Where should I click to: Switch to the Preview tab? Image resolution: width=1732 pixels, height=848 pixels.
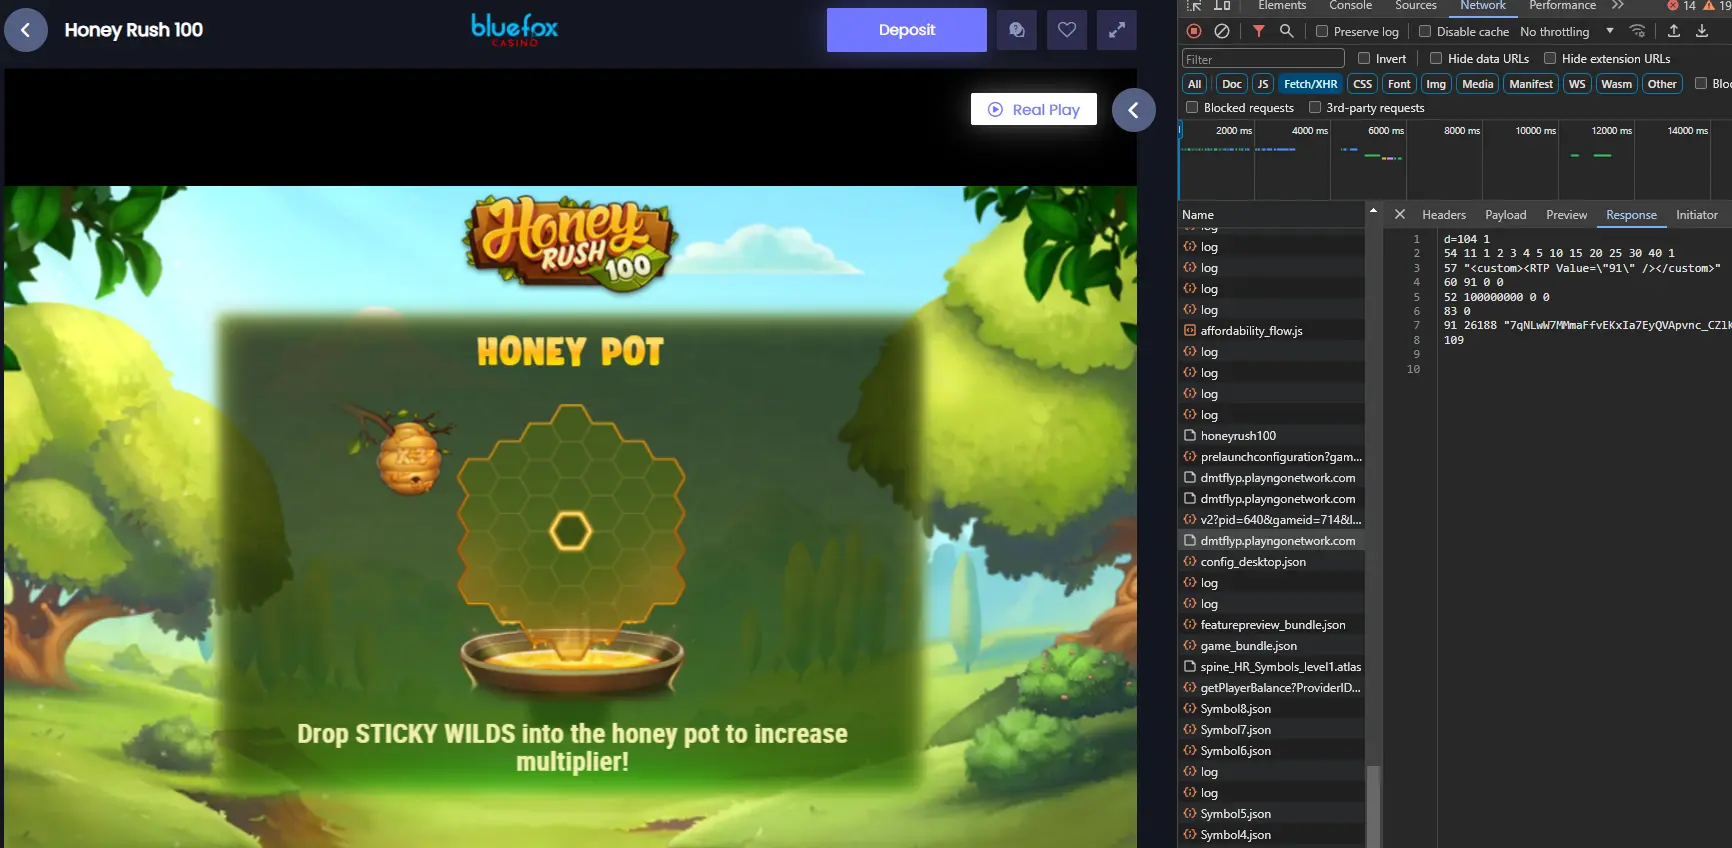tap(1566, 215)
